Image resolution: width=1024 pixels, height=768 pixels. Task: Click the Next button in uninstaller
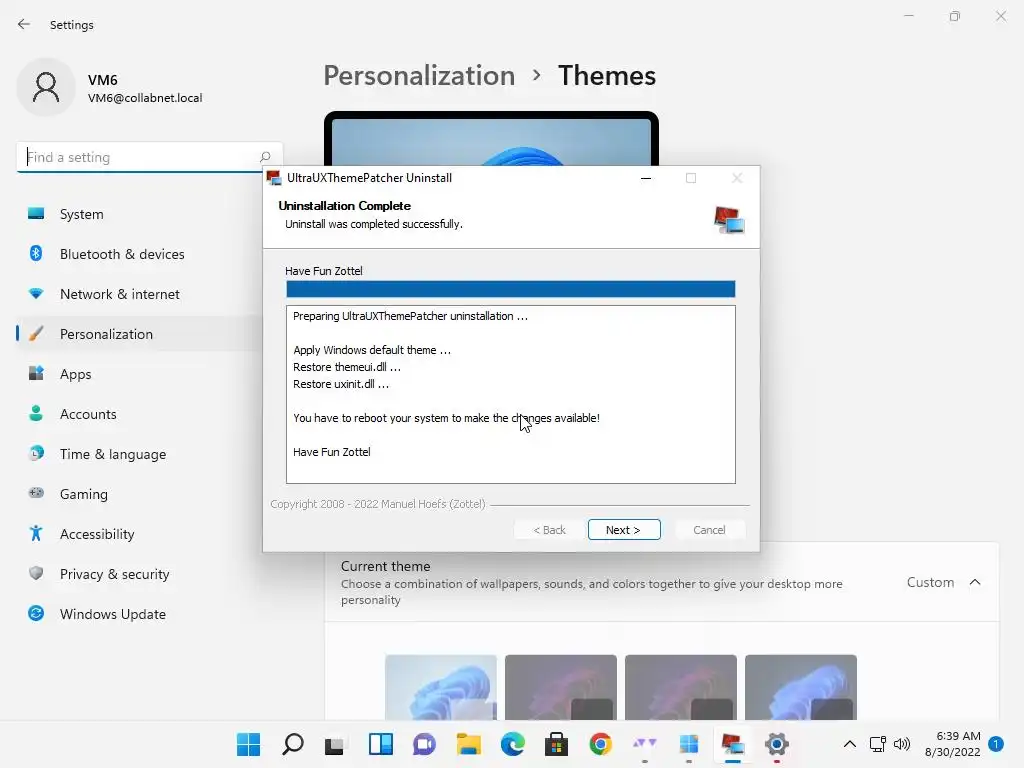coord(624,530)
